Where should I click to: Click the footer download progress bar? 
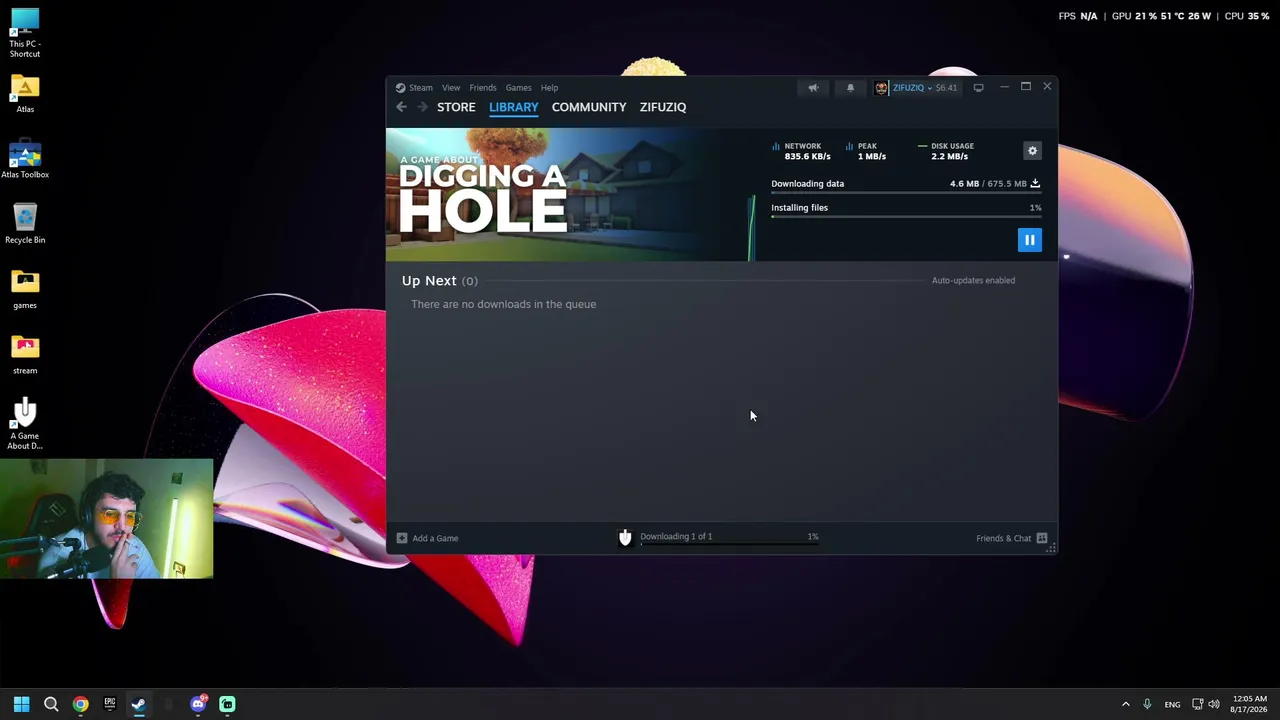coord(729,546)
